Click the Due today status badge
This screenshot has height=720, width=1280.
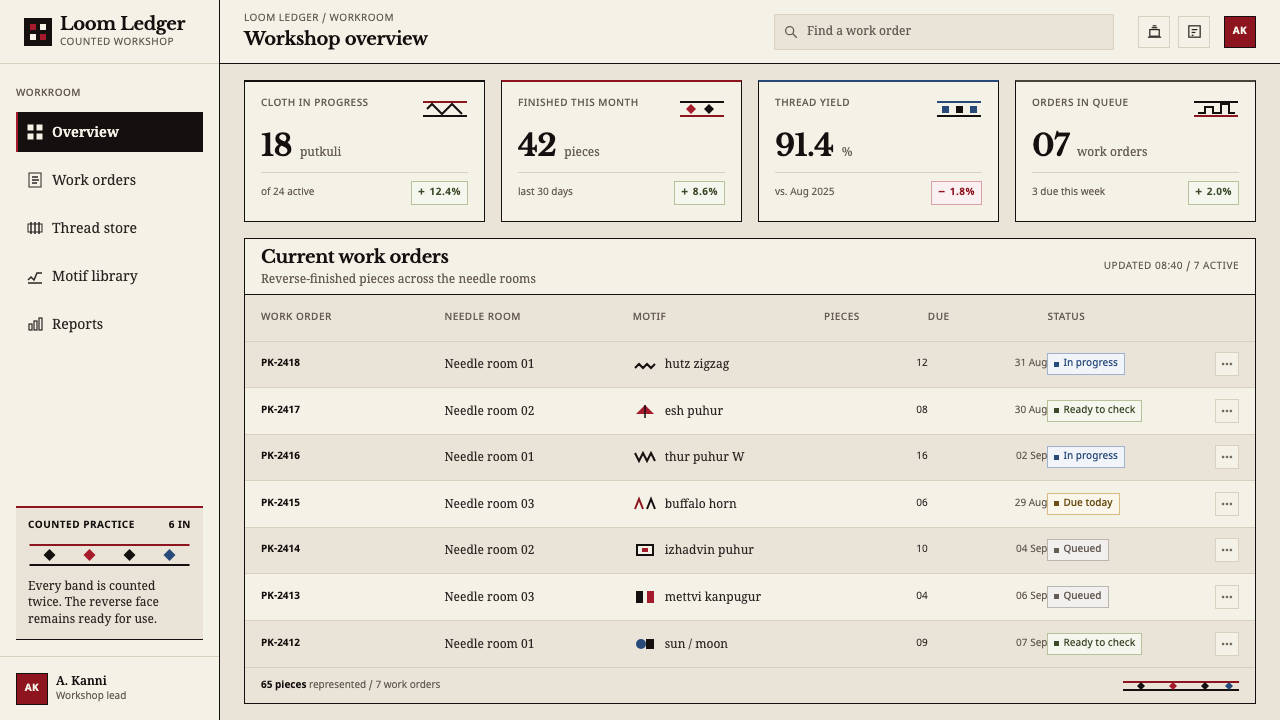pyautogui.click(x=1083, y=504)
